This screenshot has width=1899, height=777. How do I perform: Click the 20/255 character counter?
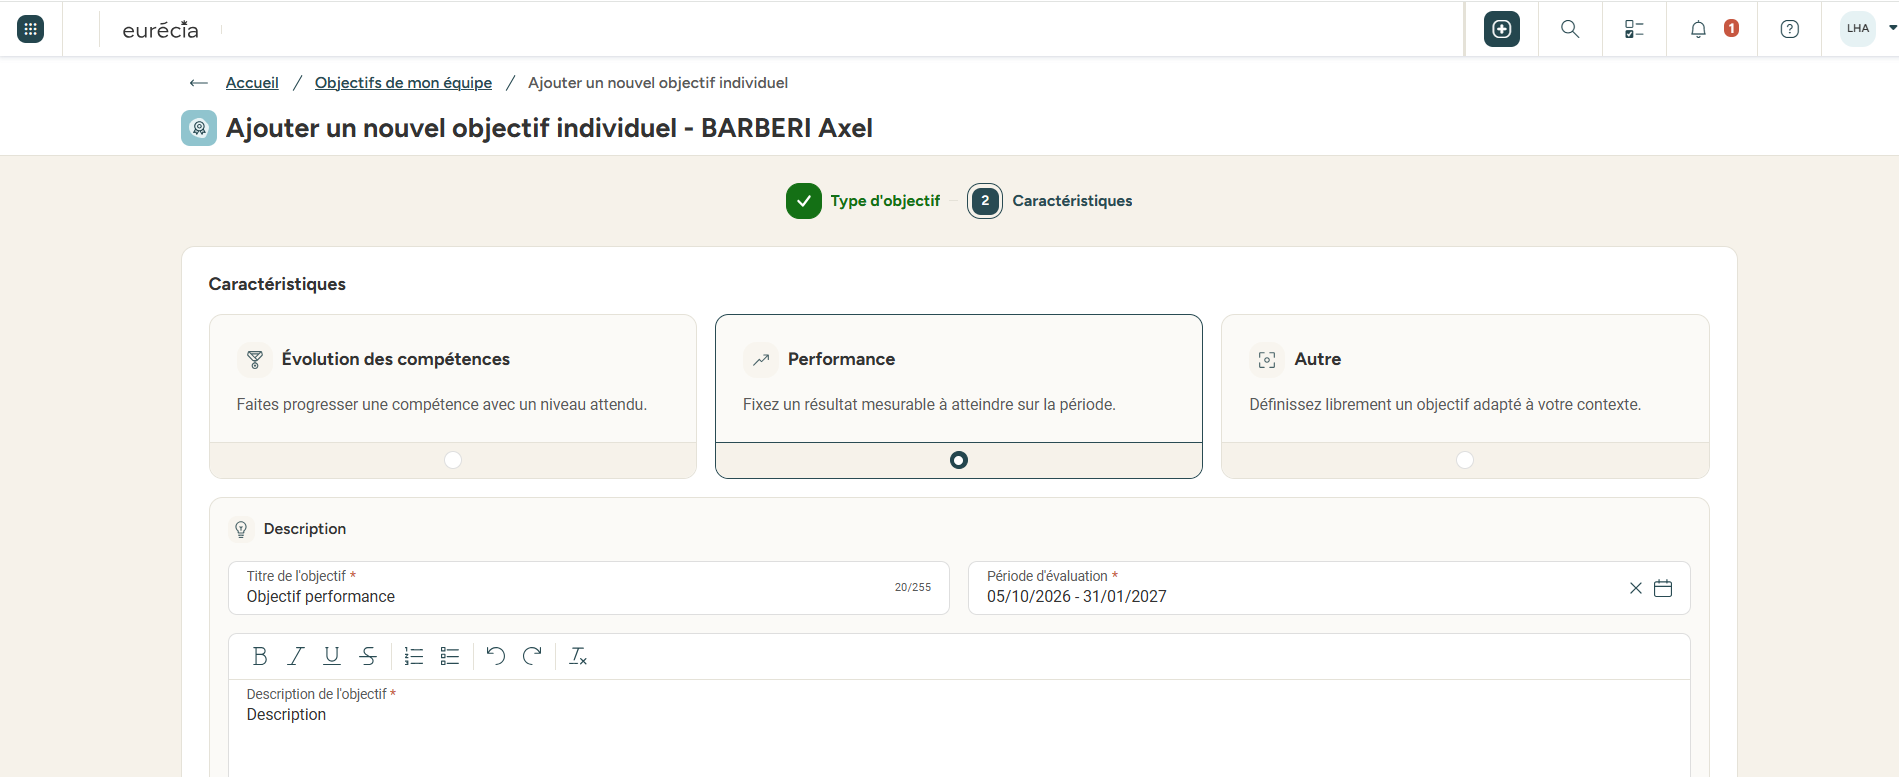(913, 588)
